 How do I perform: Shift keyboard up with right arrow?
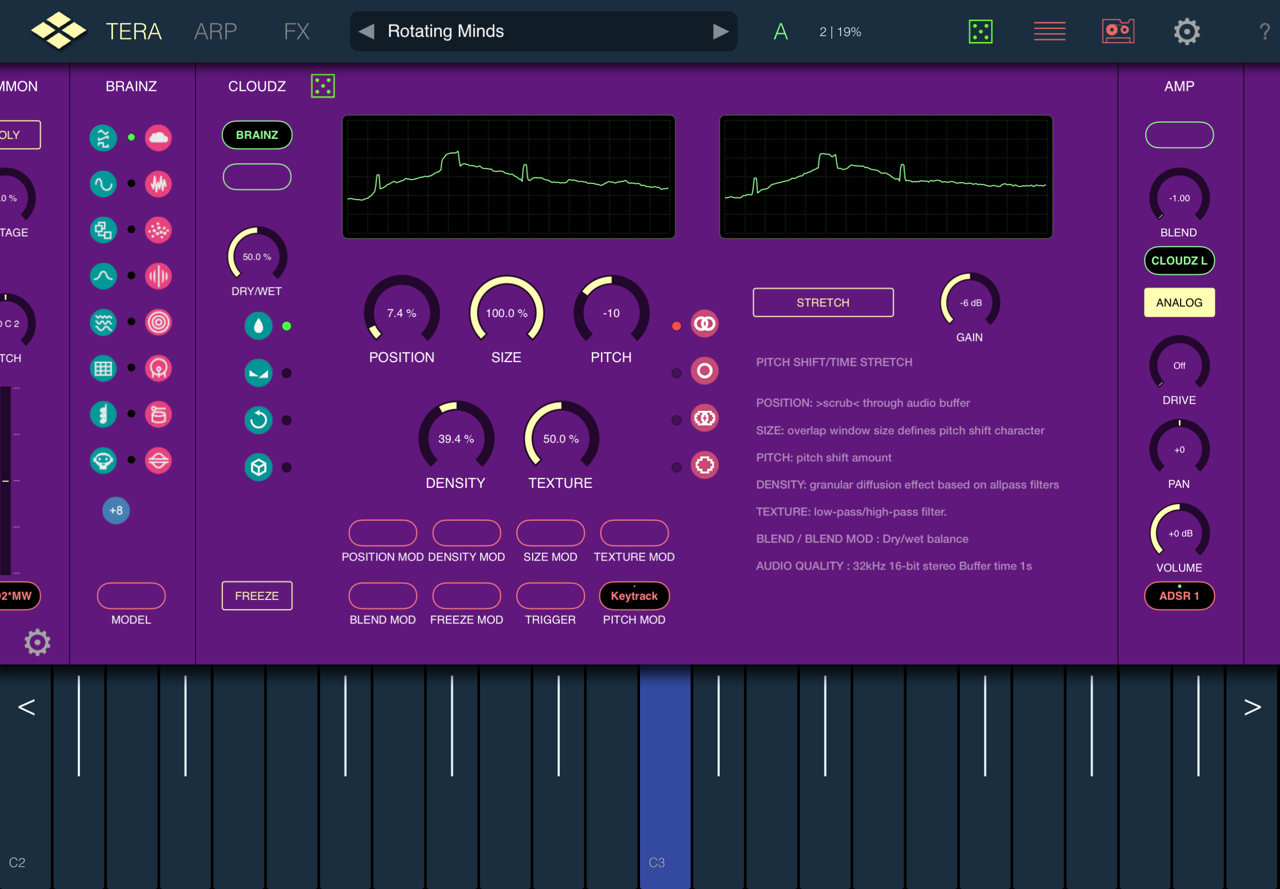click(x=1252, y=708)
